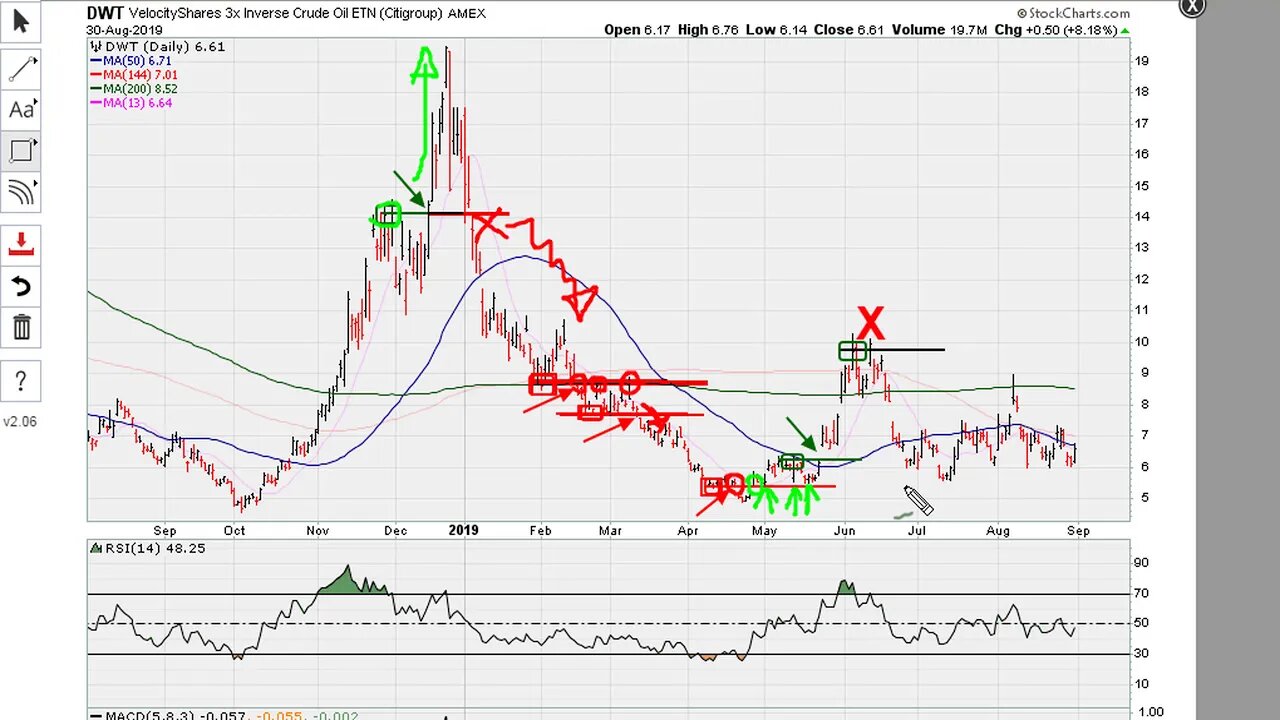Click the 14 price axis label
The height and width of the screenshot is (720, 1280).
1141,216
